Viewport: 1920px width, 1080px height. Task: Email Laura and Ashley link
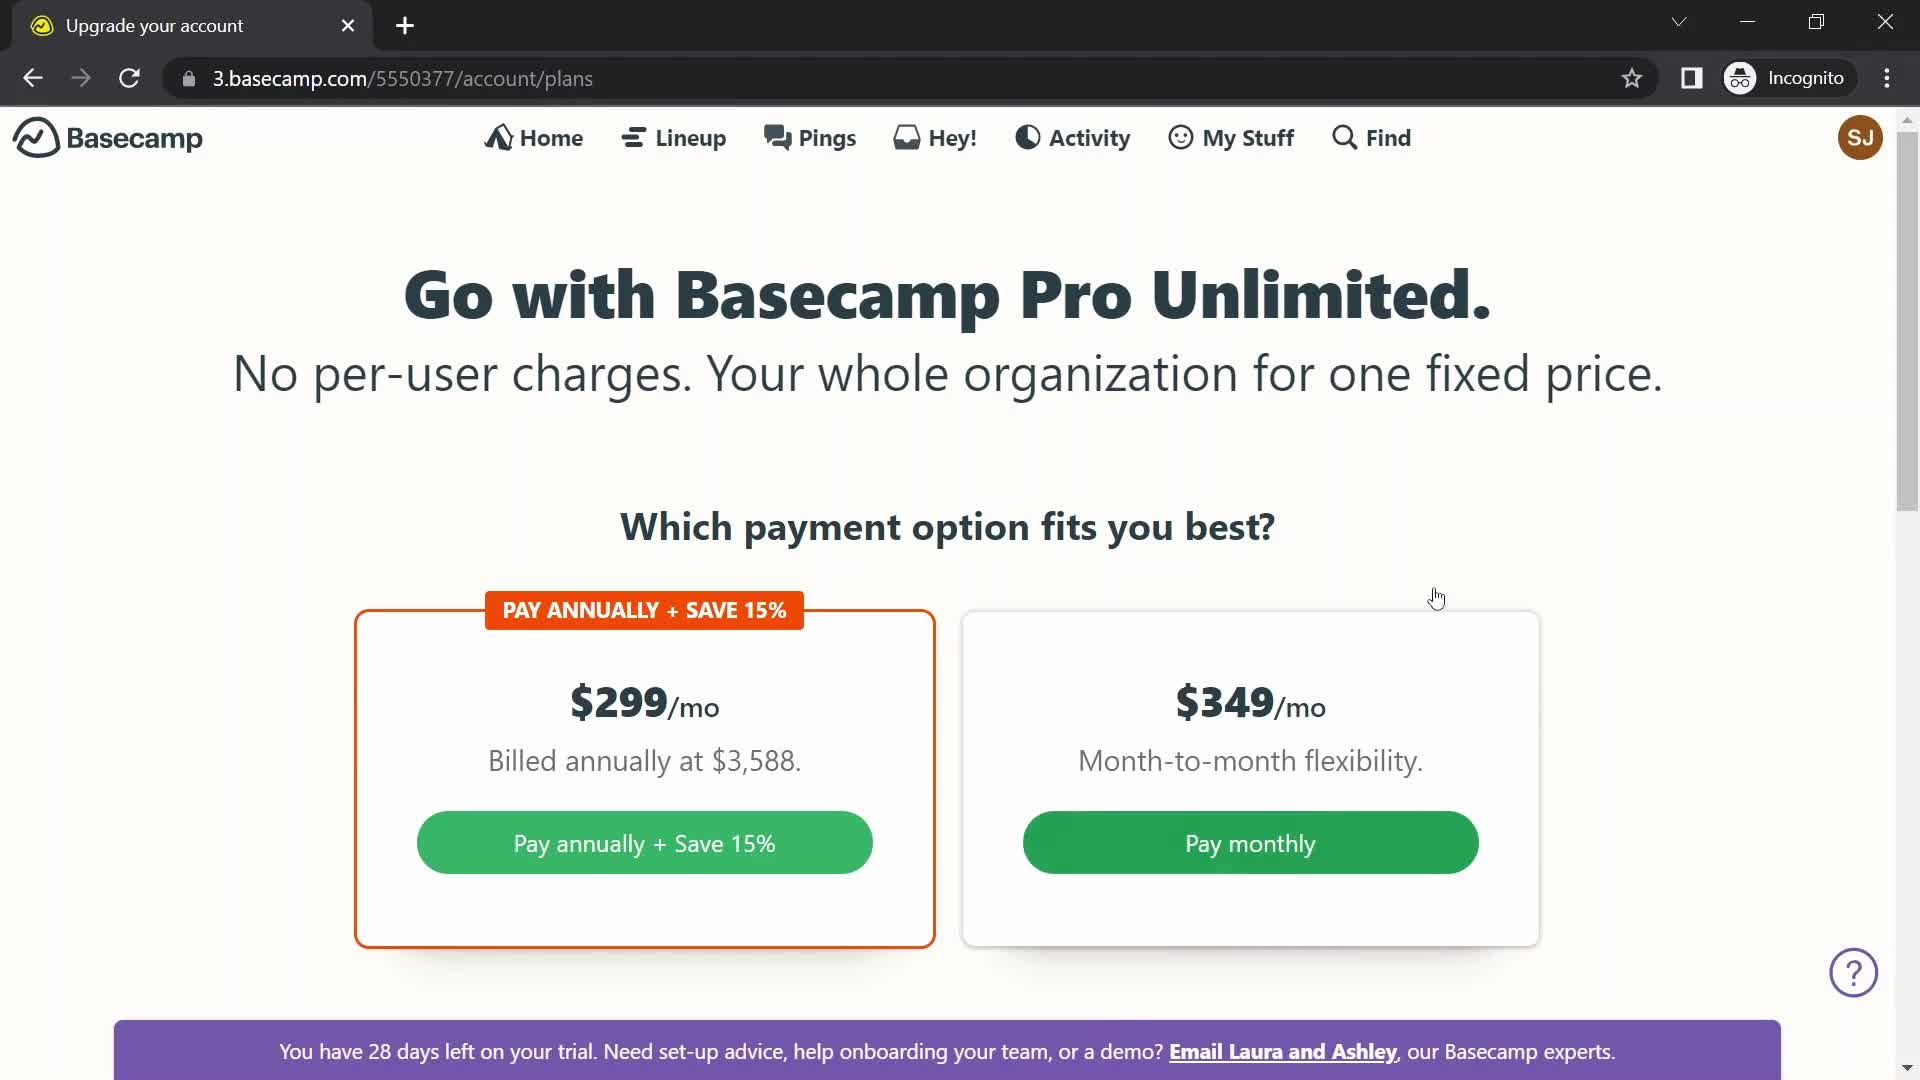coord(1282,1051)
